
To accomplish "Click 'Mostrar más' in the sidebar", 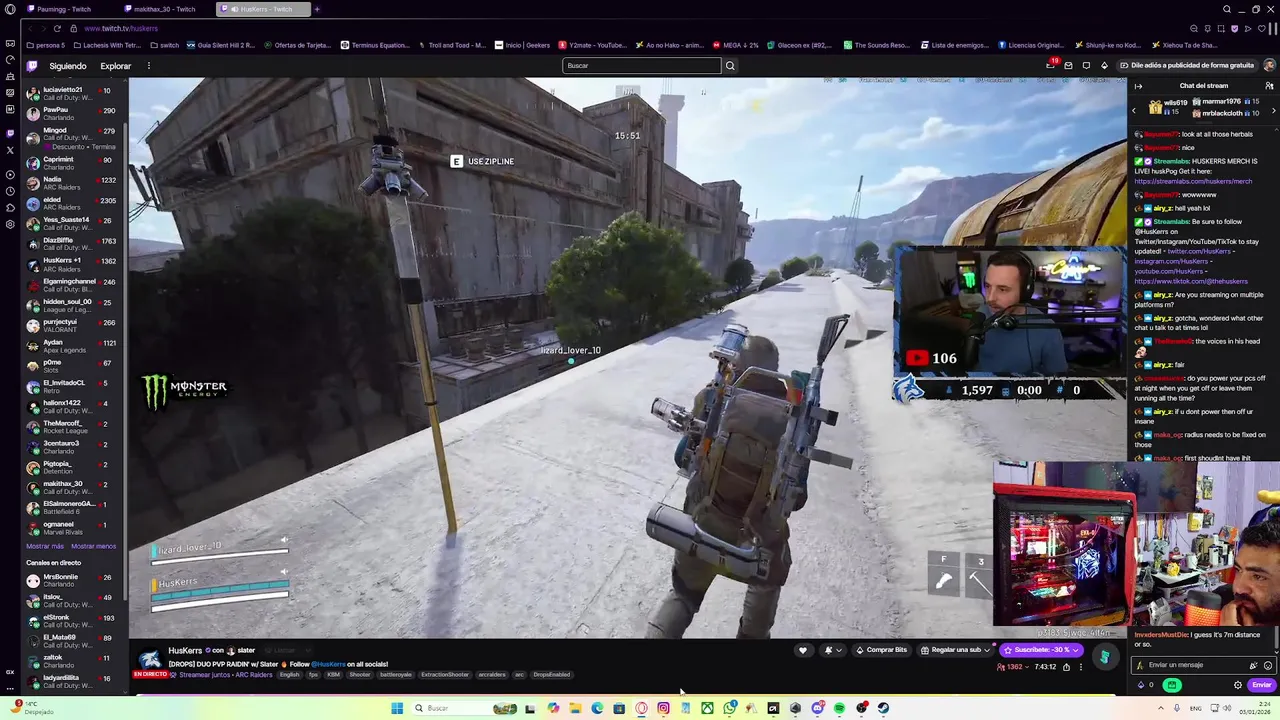I will 45,546.
